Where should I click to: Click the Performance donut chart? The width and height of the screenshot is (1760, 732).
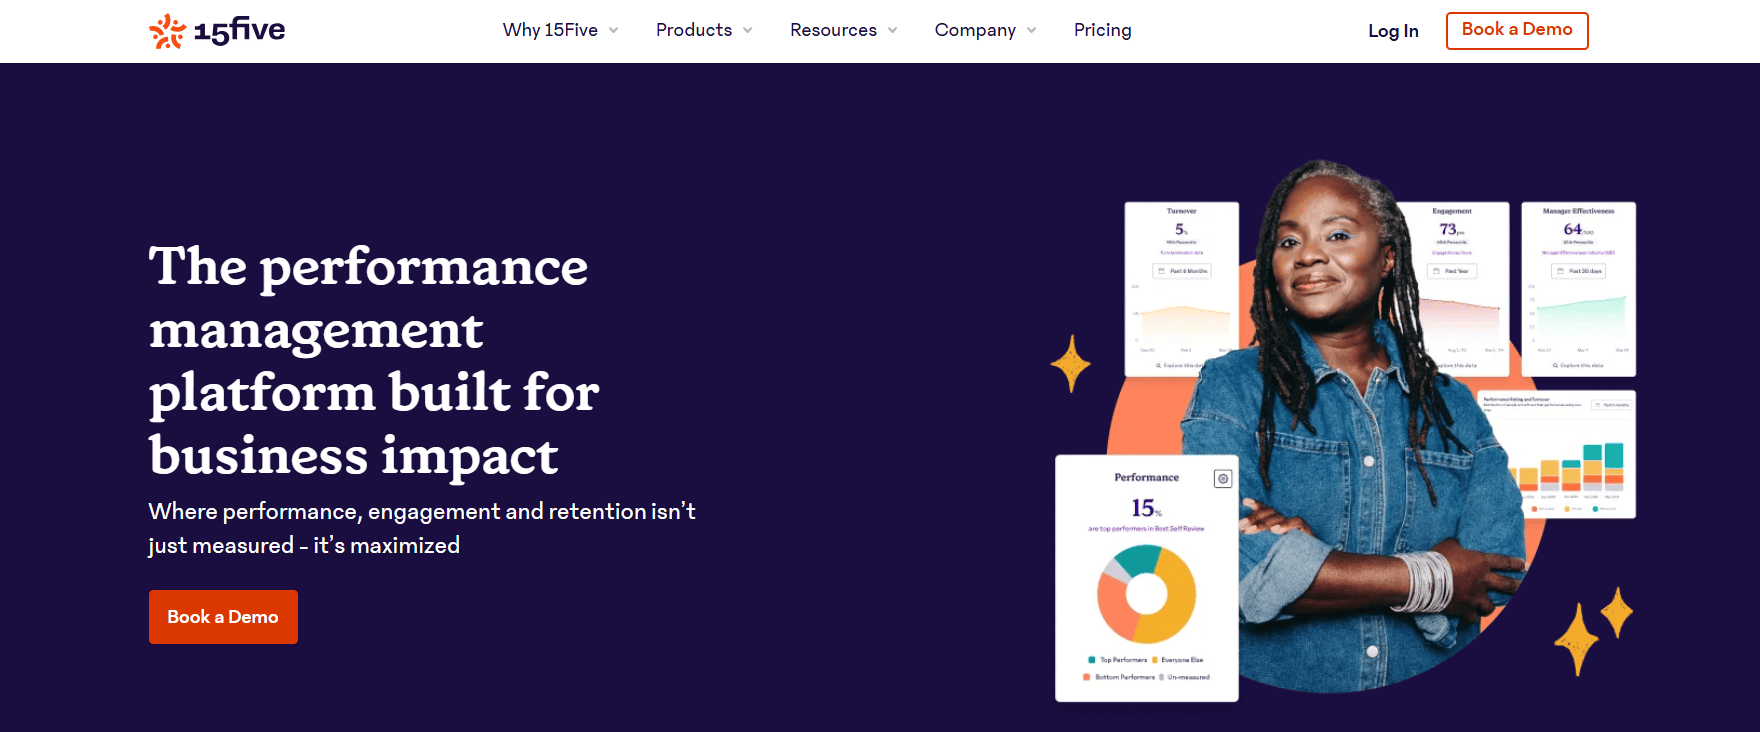(1146, 595)
